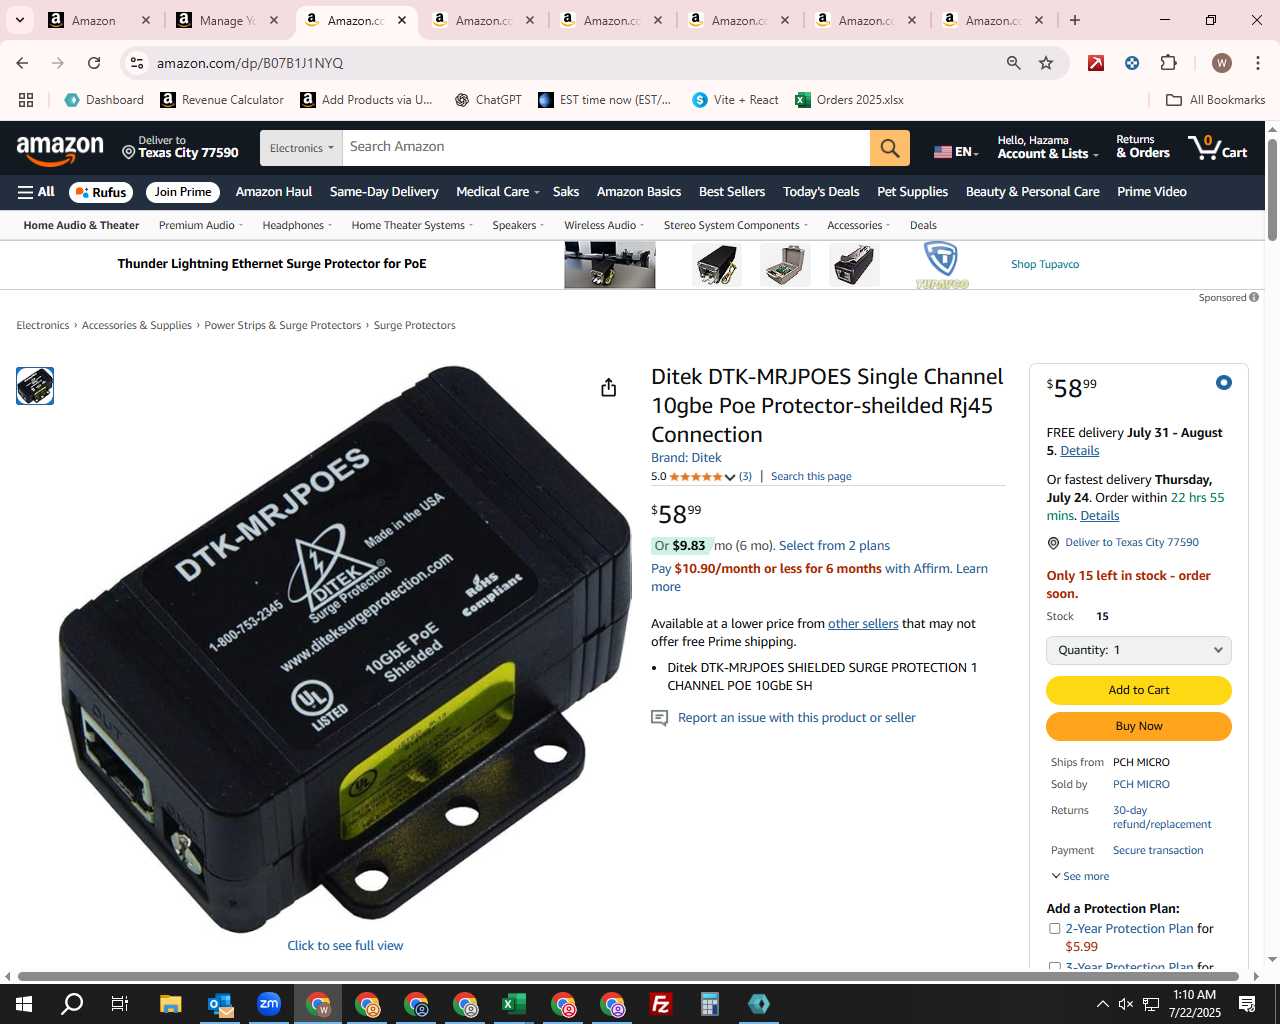Click the Search Amazon input field
The image size is (1280, 1024).
606,148
